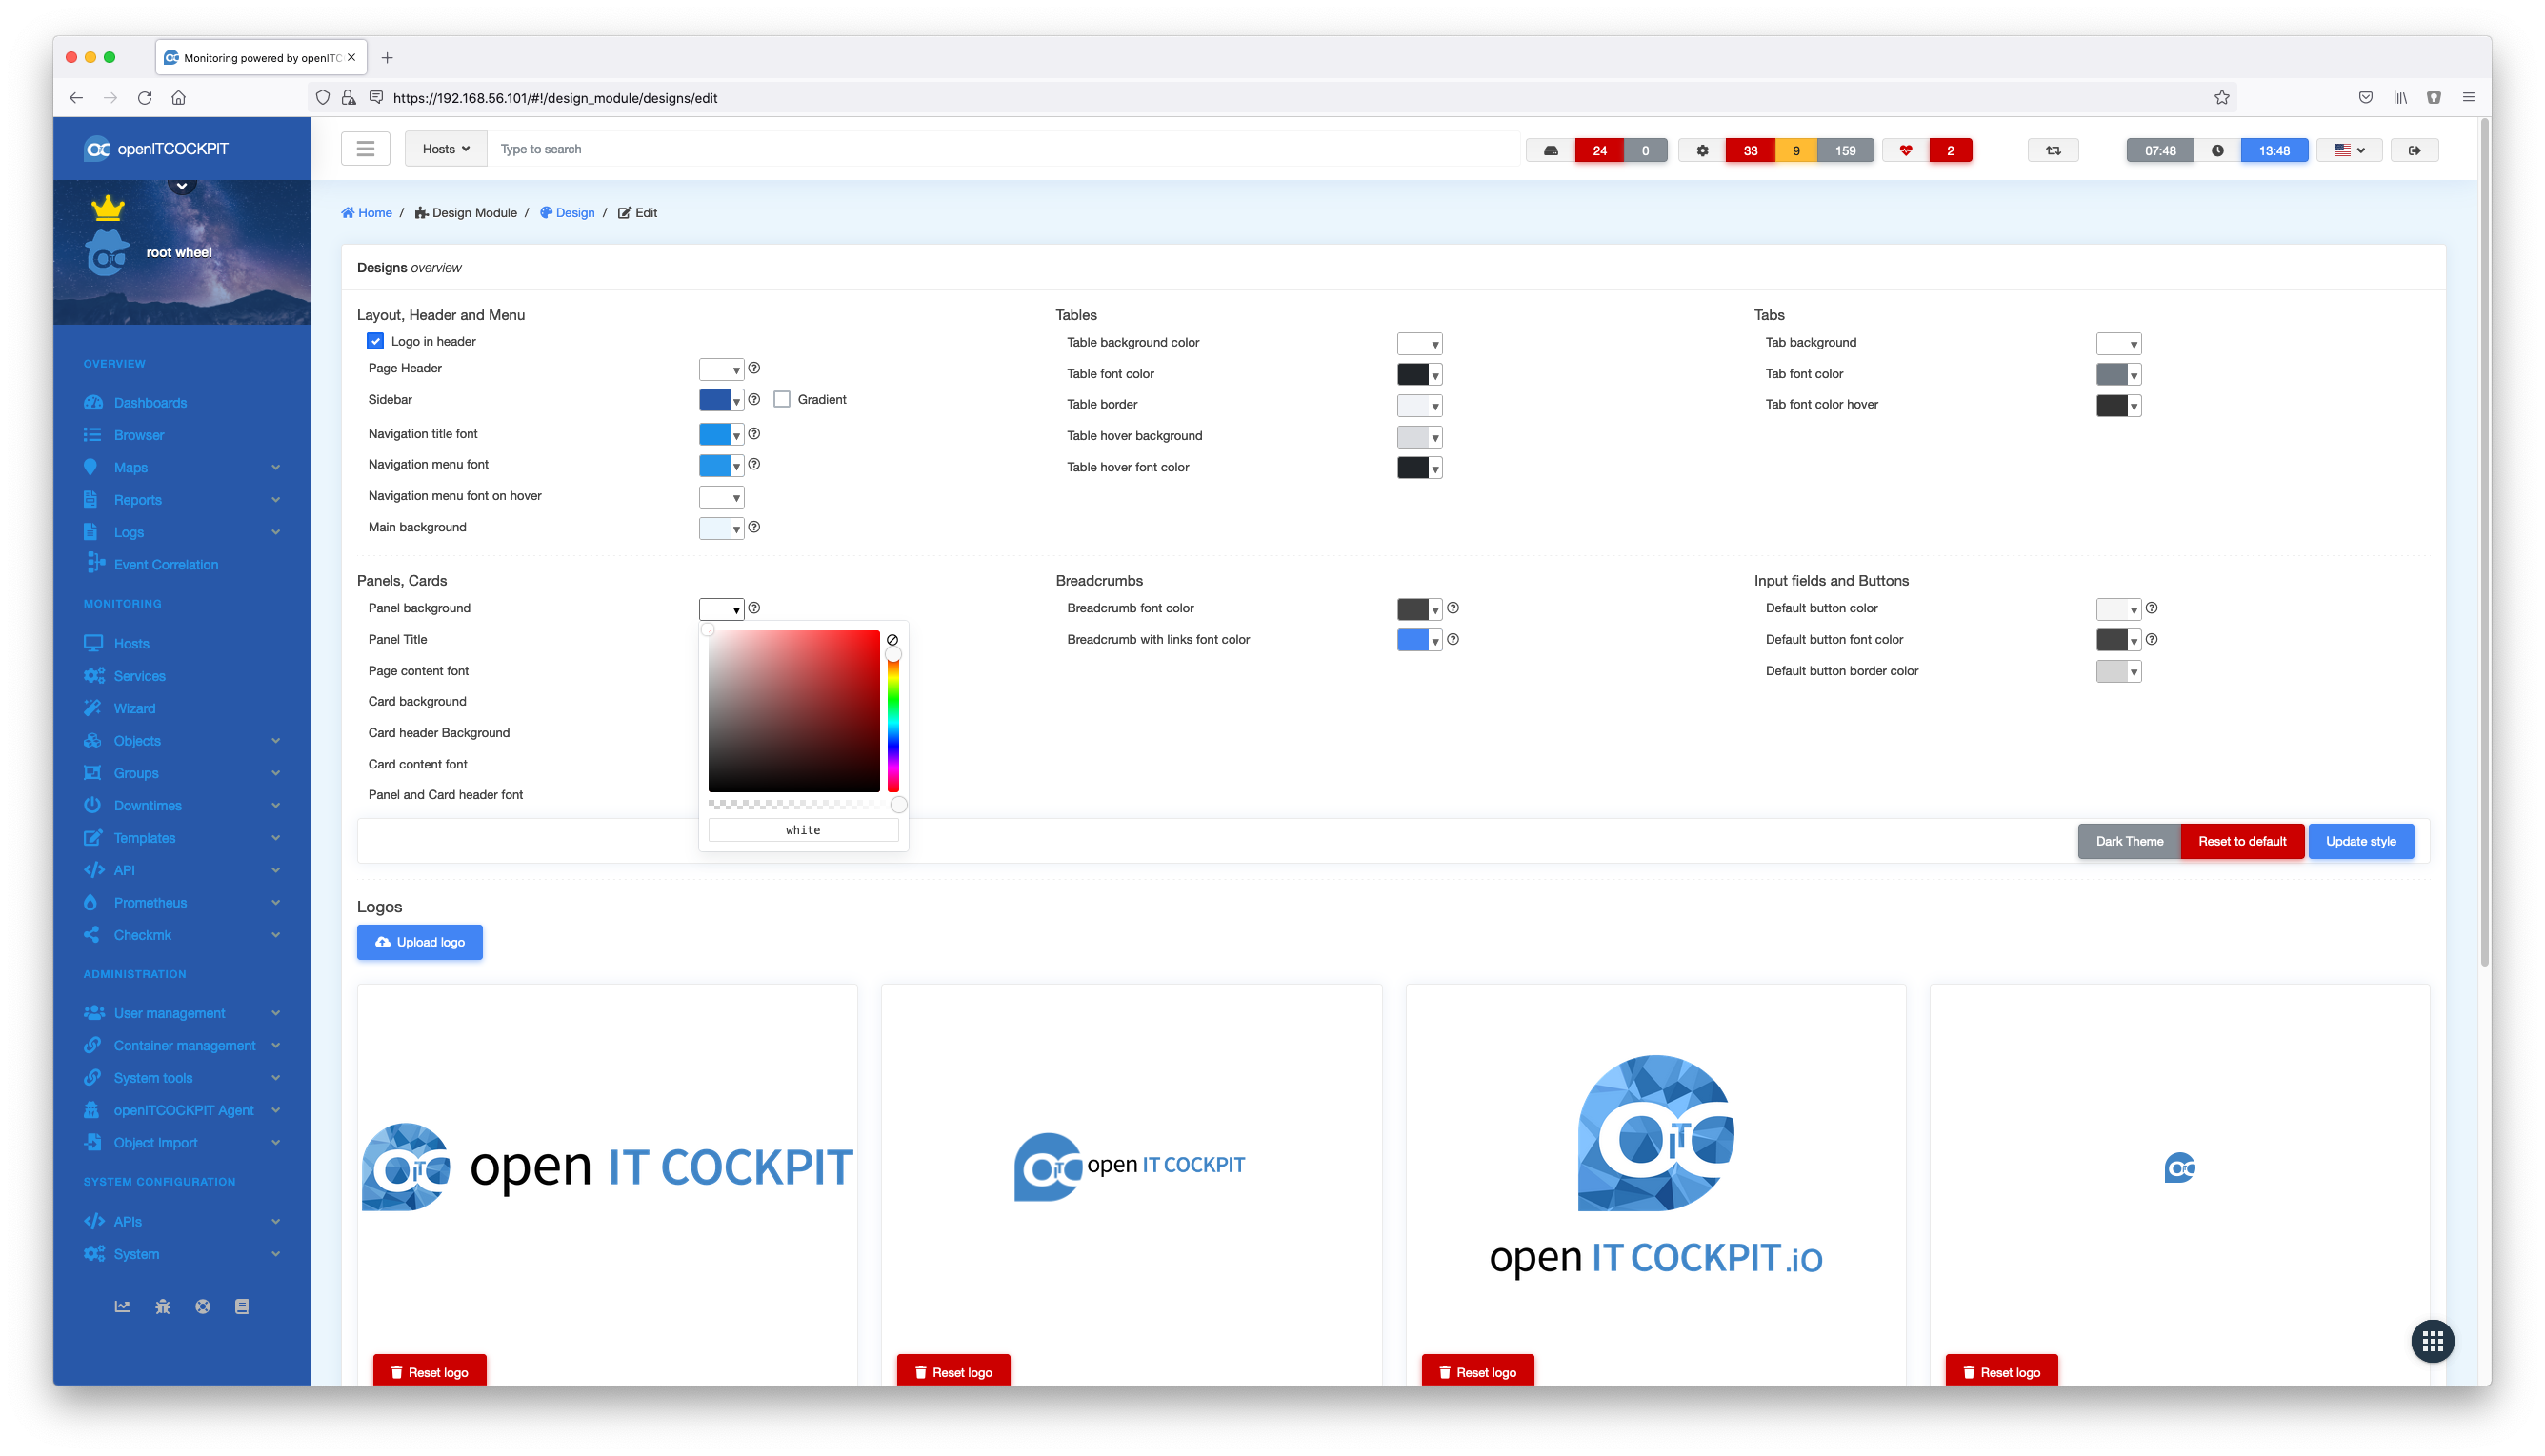This screenshot has width=2545, height=1456.
Task: Open a new browser tab
Action: [x=387, y=57]
